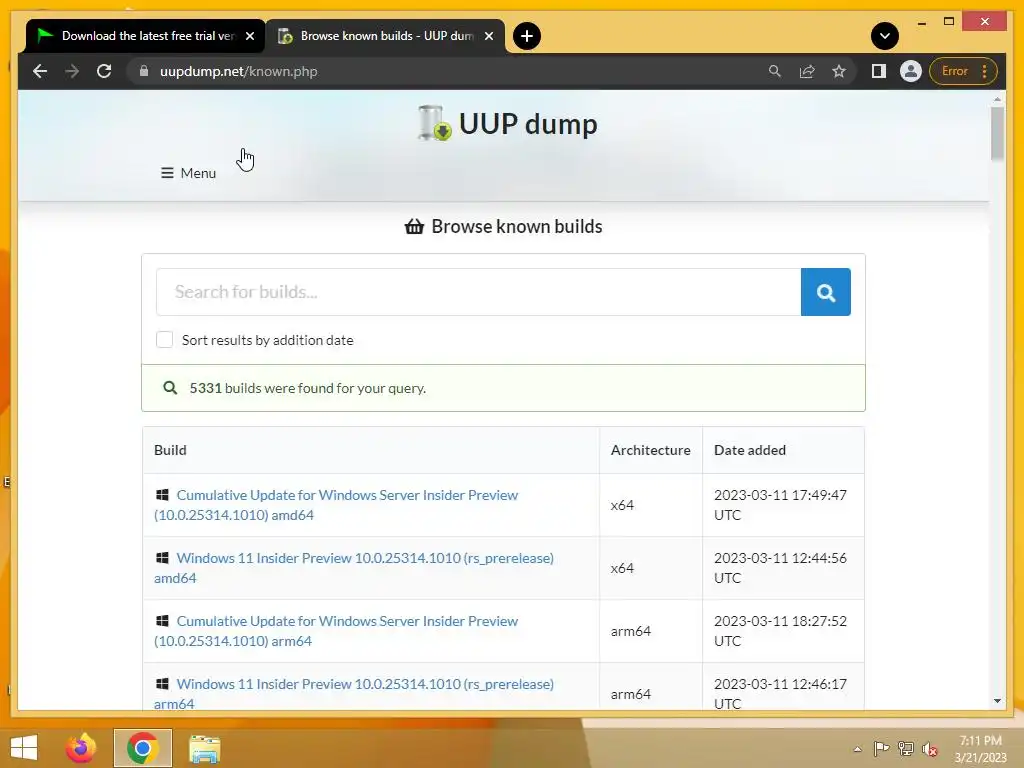Image resolution: width=1024 pixels, height=768 pixels.
Task: Open the Chrome profile avatar
Action: (910, 71)
